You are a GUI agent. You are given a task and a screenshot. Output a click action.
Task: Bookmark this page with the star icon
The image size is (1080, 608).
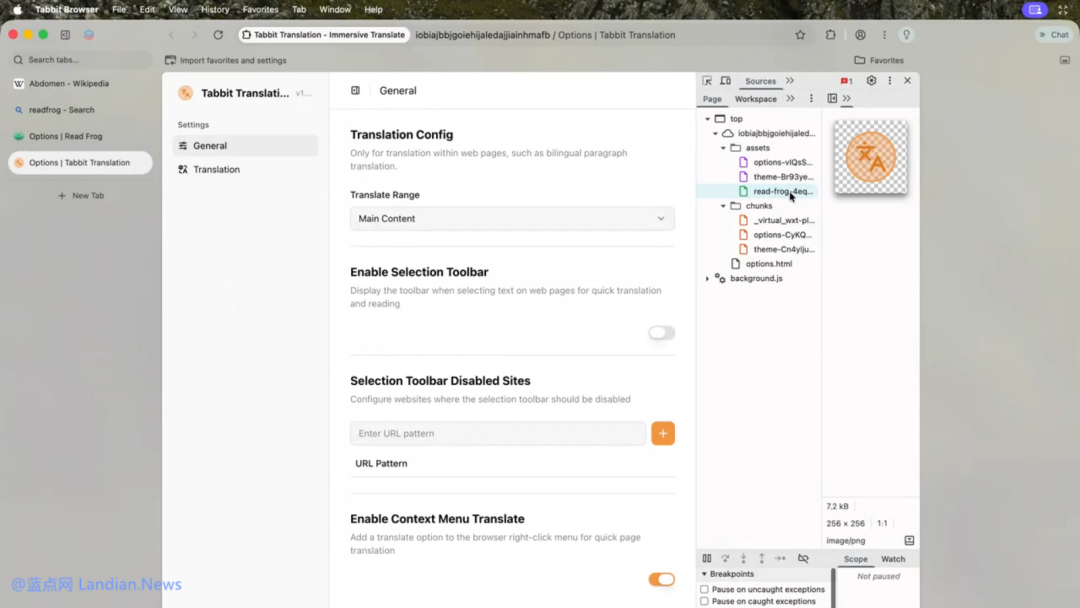coord(800,35)
